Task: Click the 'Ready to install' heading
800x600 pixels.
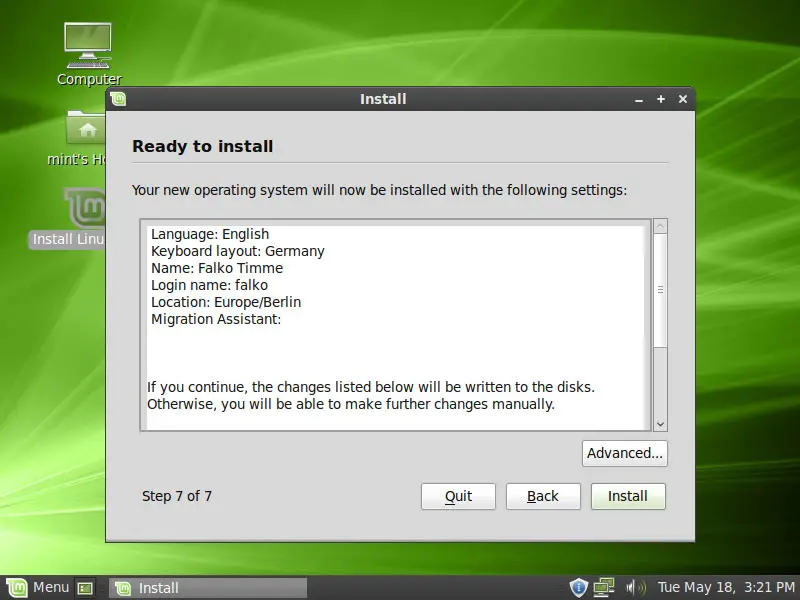Action: pyautogui.click(x=203, y=146)
